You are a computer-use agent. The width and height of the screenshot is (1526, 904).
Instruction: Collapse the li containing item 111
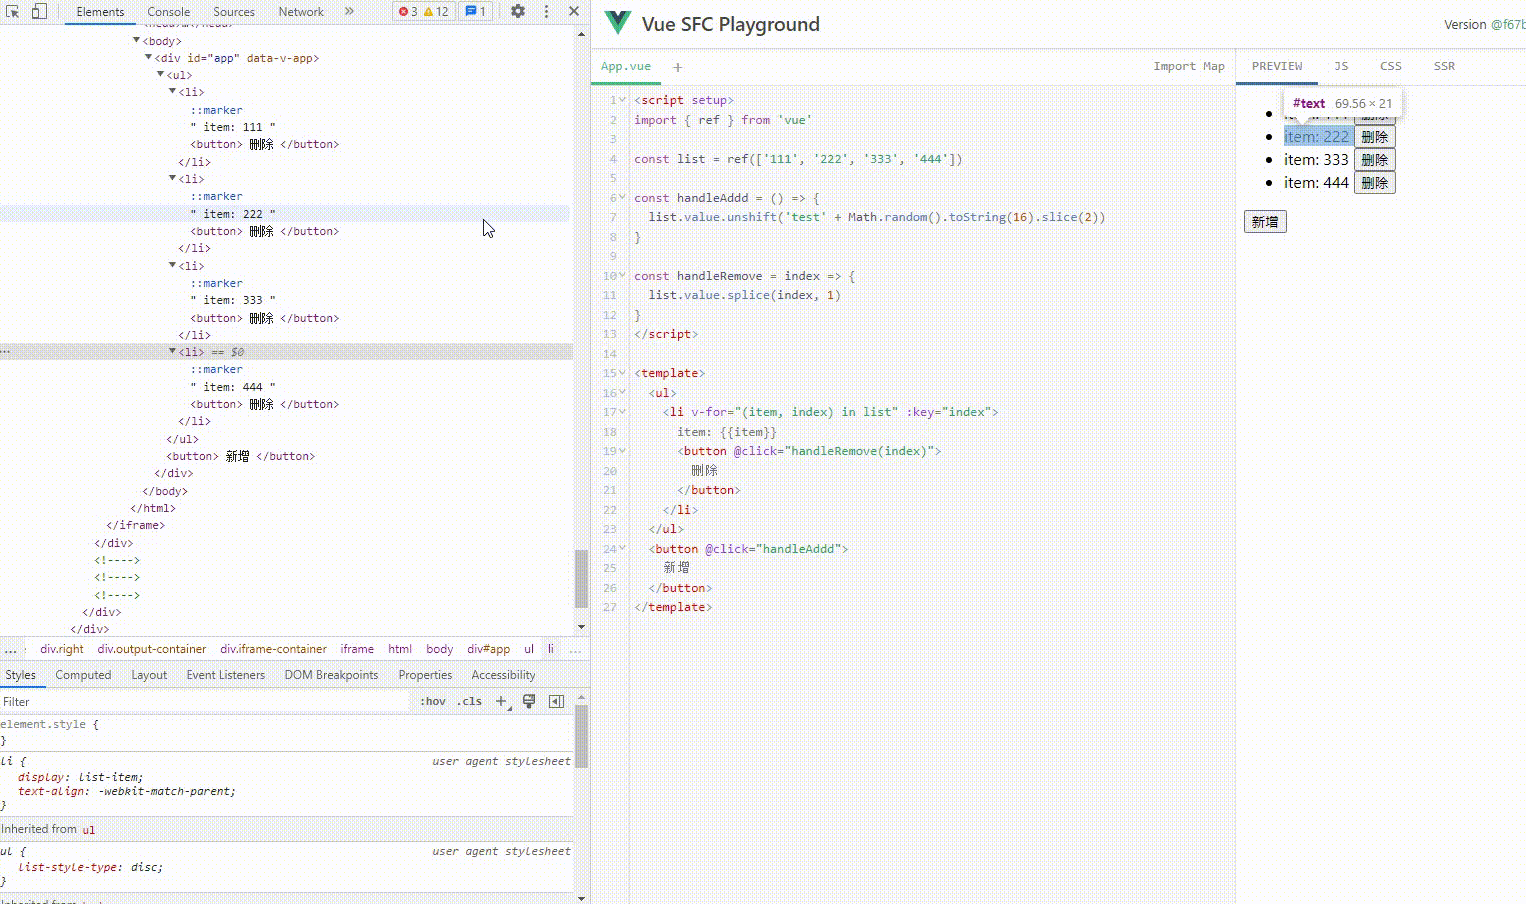point(173,91)
